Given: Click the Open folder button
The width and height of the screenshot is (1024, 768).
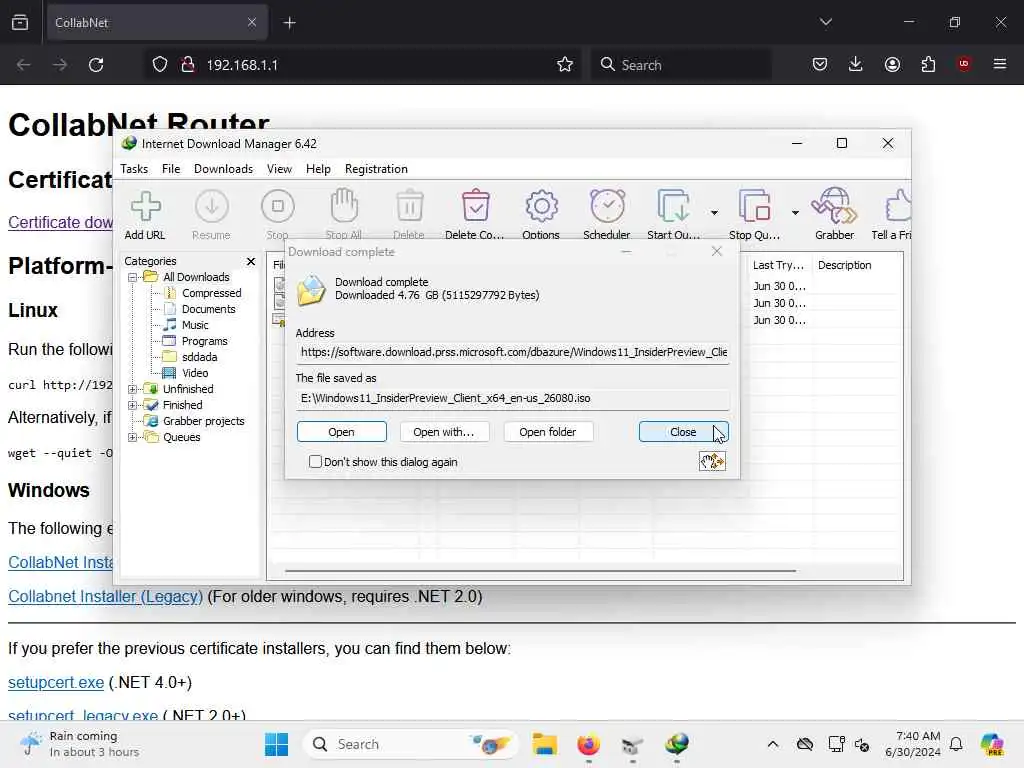Looking at the screenshot, I should point(547,432).
